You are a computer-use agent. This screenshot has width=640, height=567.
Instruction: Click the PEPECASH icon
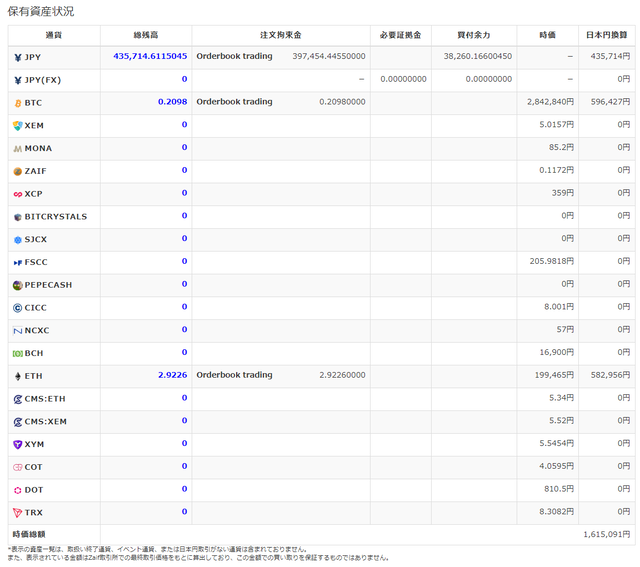pos(18,285)
